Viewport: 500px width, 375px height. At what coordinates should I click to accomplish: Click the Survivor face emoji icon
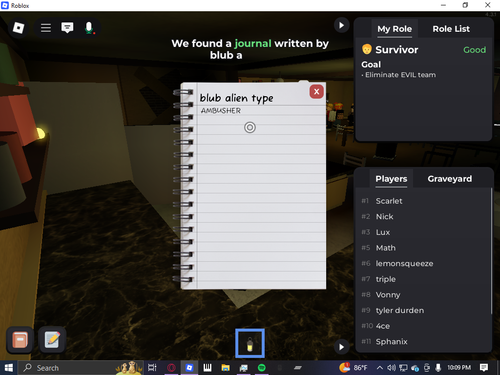click(367, 49)
